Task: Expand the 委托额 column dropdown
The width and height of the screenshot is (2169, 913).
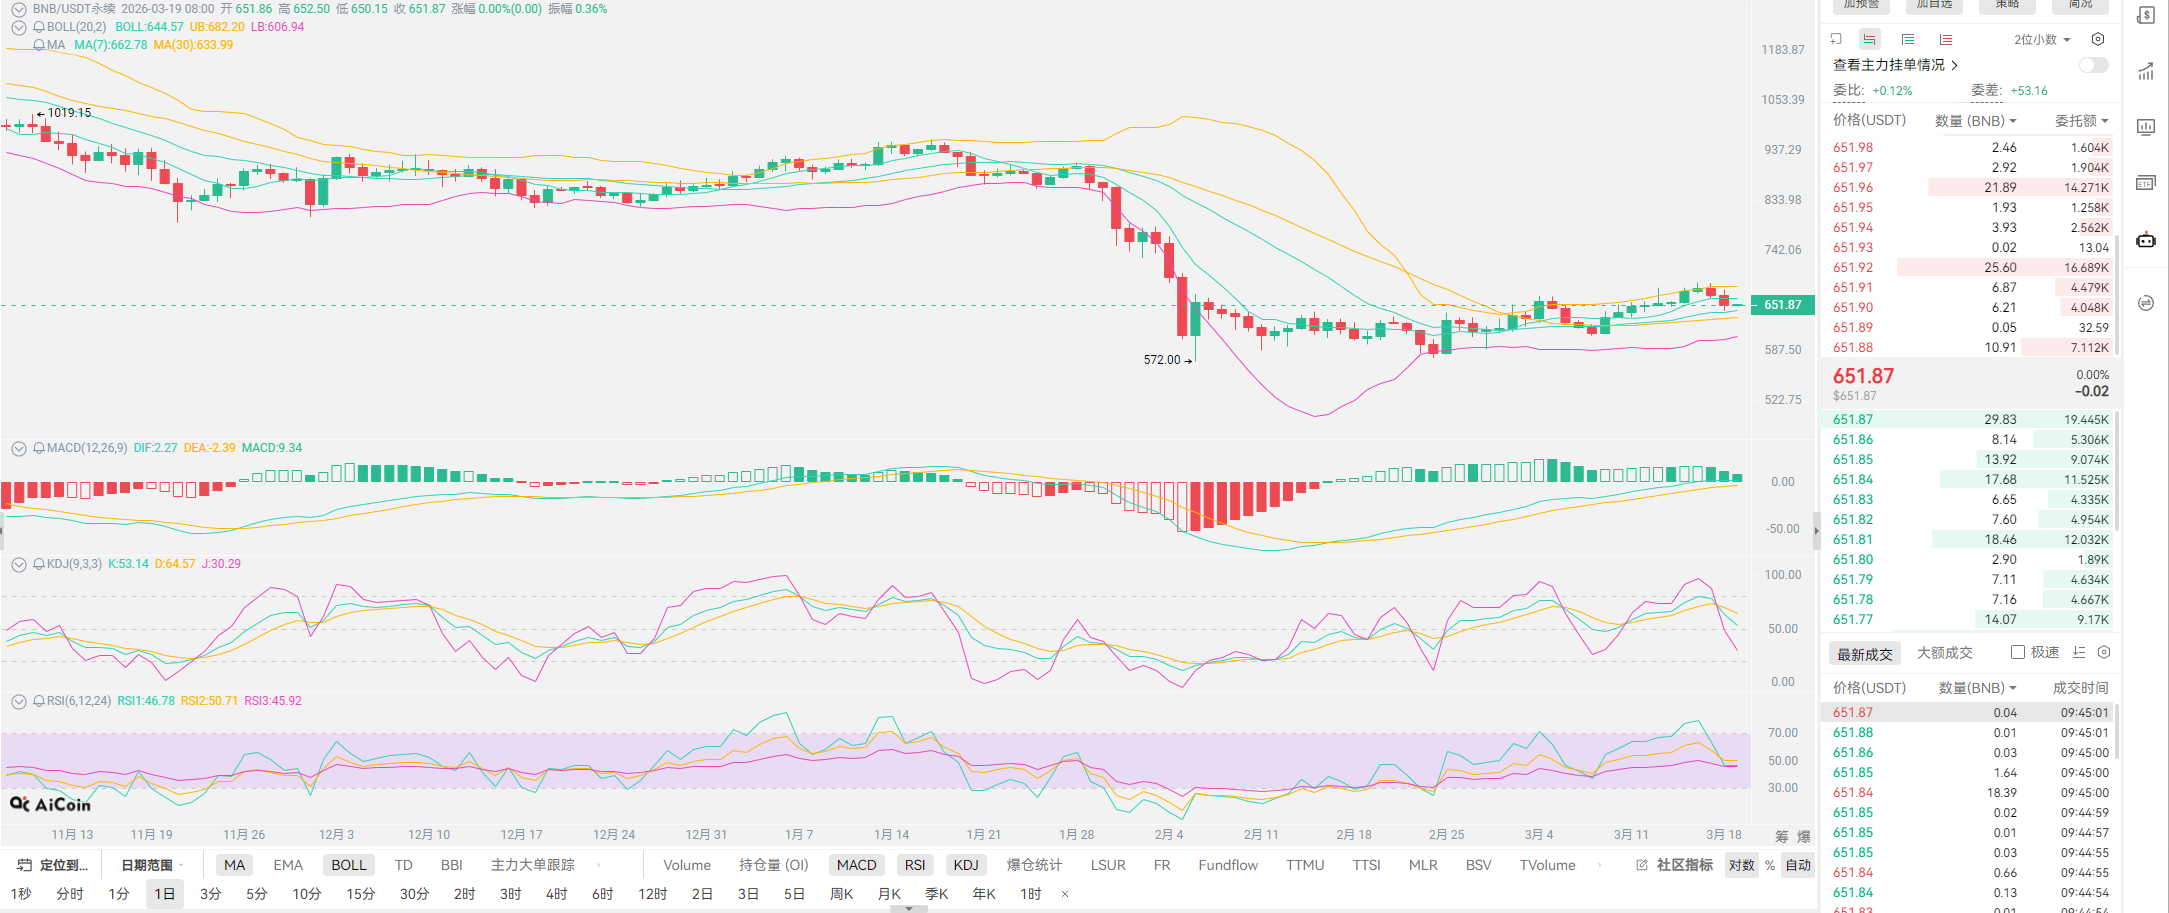Action: (2082, 121)
